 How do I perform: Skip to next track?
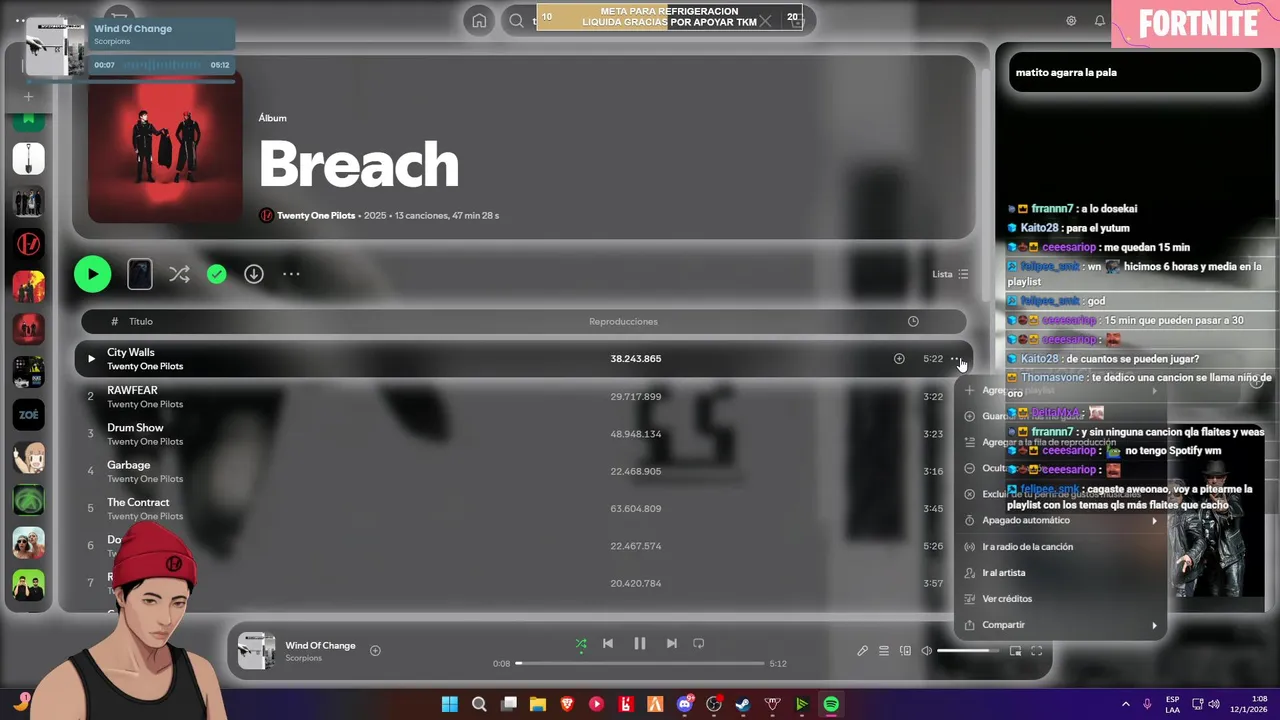click(x=672, y=644)
